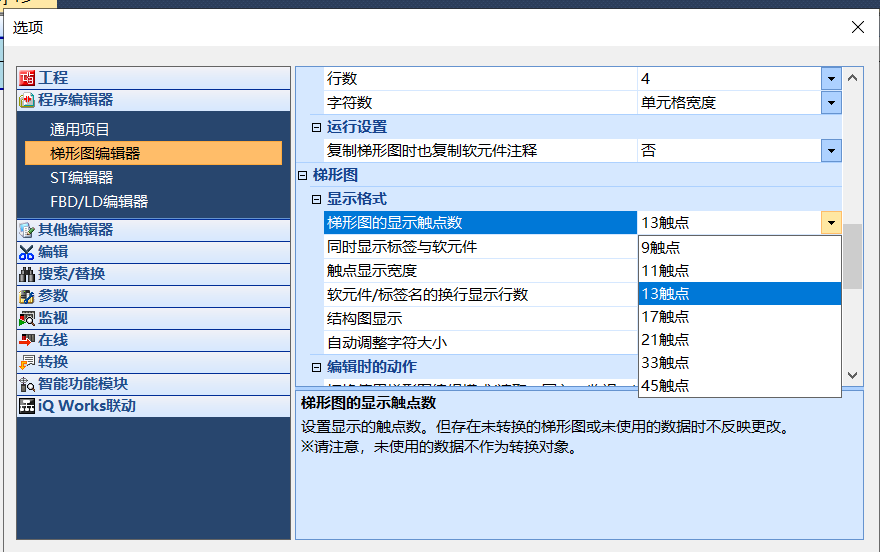
Task: Close the 选项 dialog
Action: click(x=857, y=27)
